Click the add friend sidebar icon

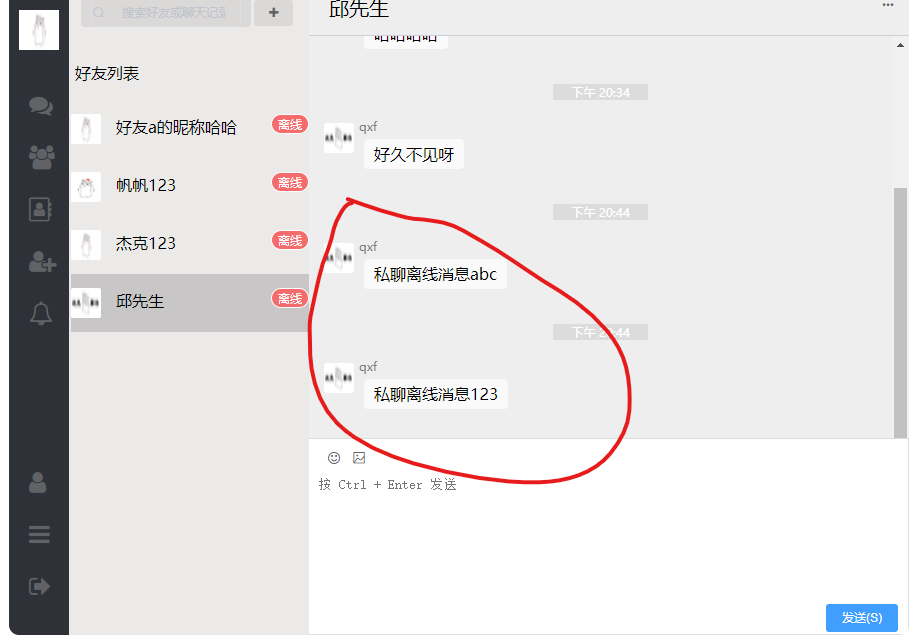[x=42, y=261]
